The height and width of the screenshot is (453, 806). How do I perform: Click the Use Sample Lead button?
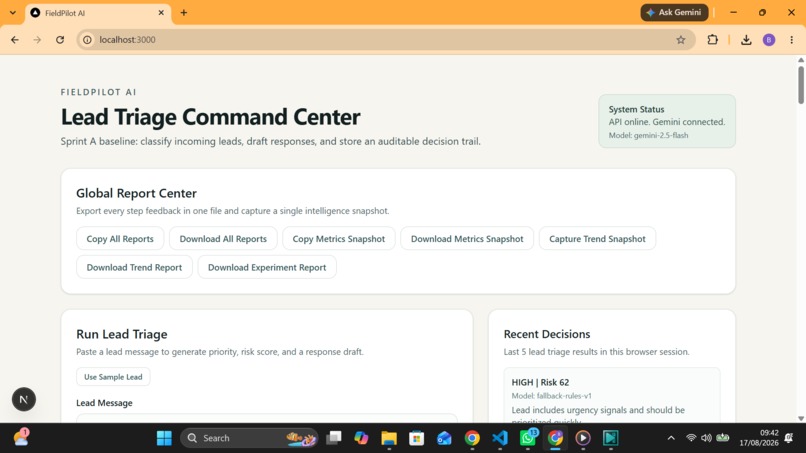click(113, 377)
